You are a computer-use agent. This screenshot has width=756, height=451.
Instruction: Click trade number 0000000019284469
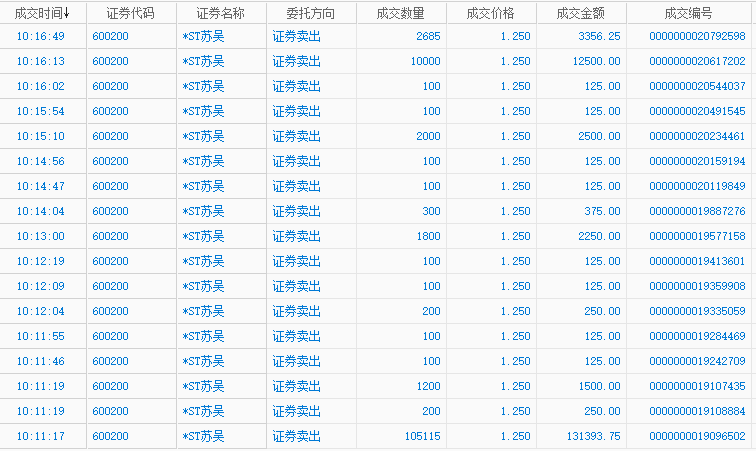coord(697,336)
